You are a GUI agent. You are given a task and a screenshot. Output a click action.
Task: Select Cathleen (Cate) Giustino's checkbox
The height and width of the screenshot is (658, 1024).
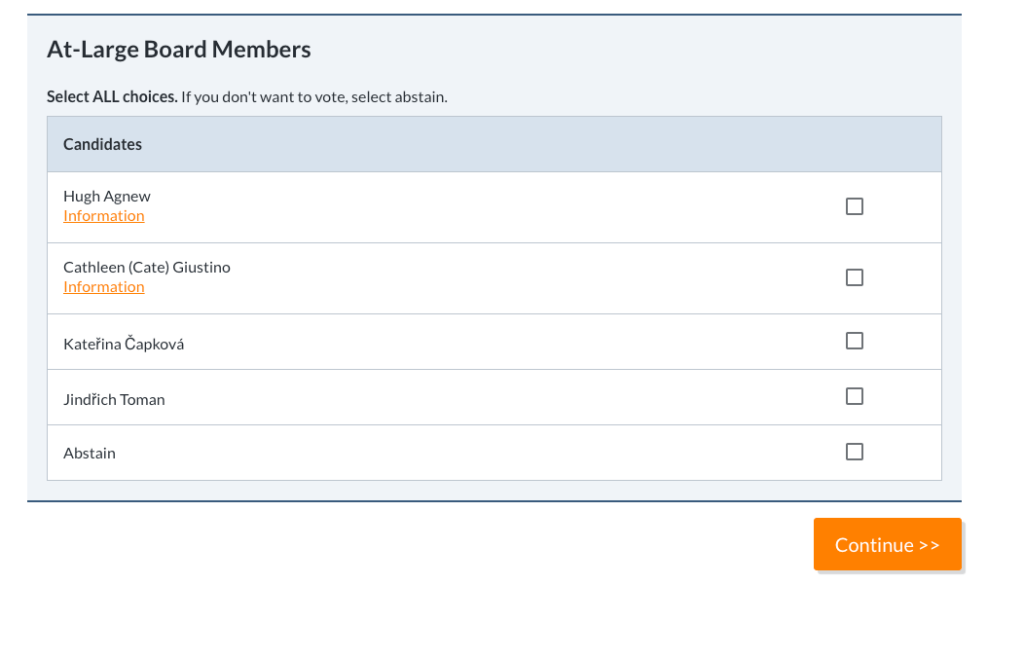click(854, 277)
